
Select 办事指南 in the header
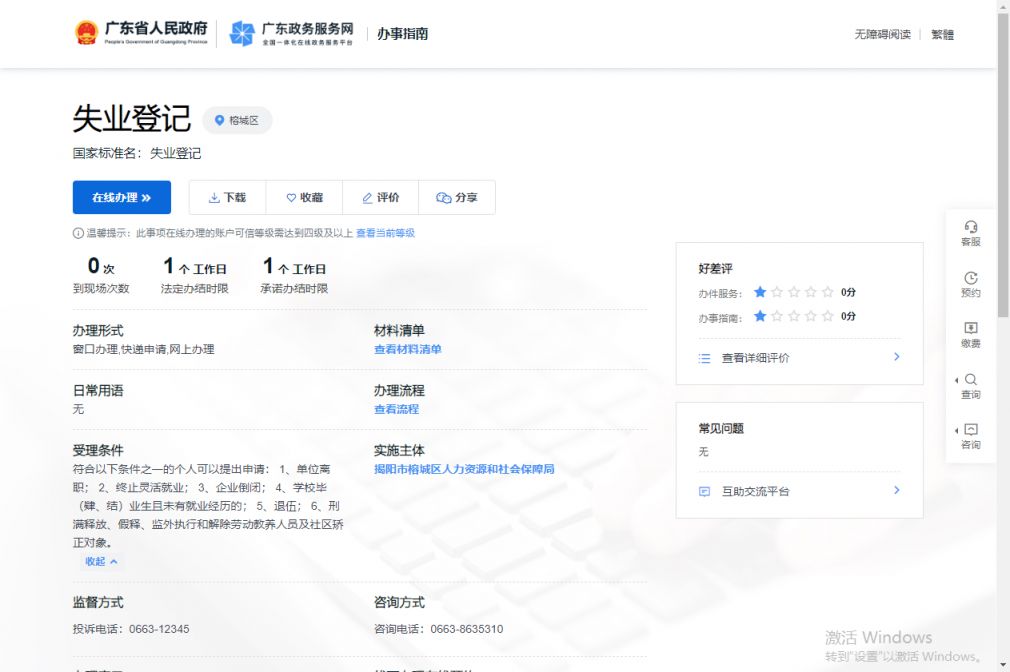[402, 34]
